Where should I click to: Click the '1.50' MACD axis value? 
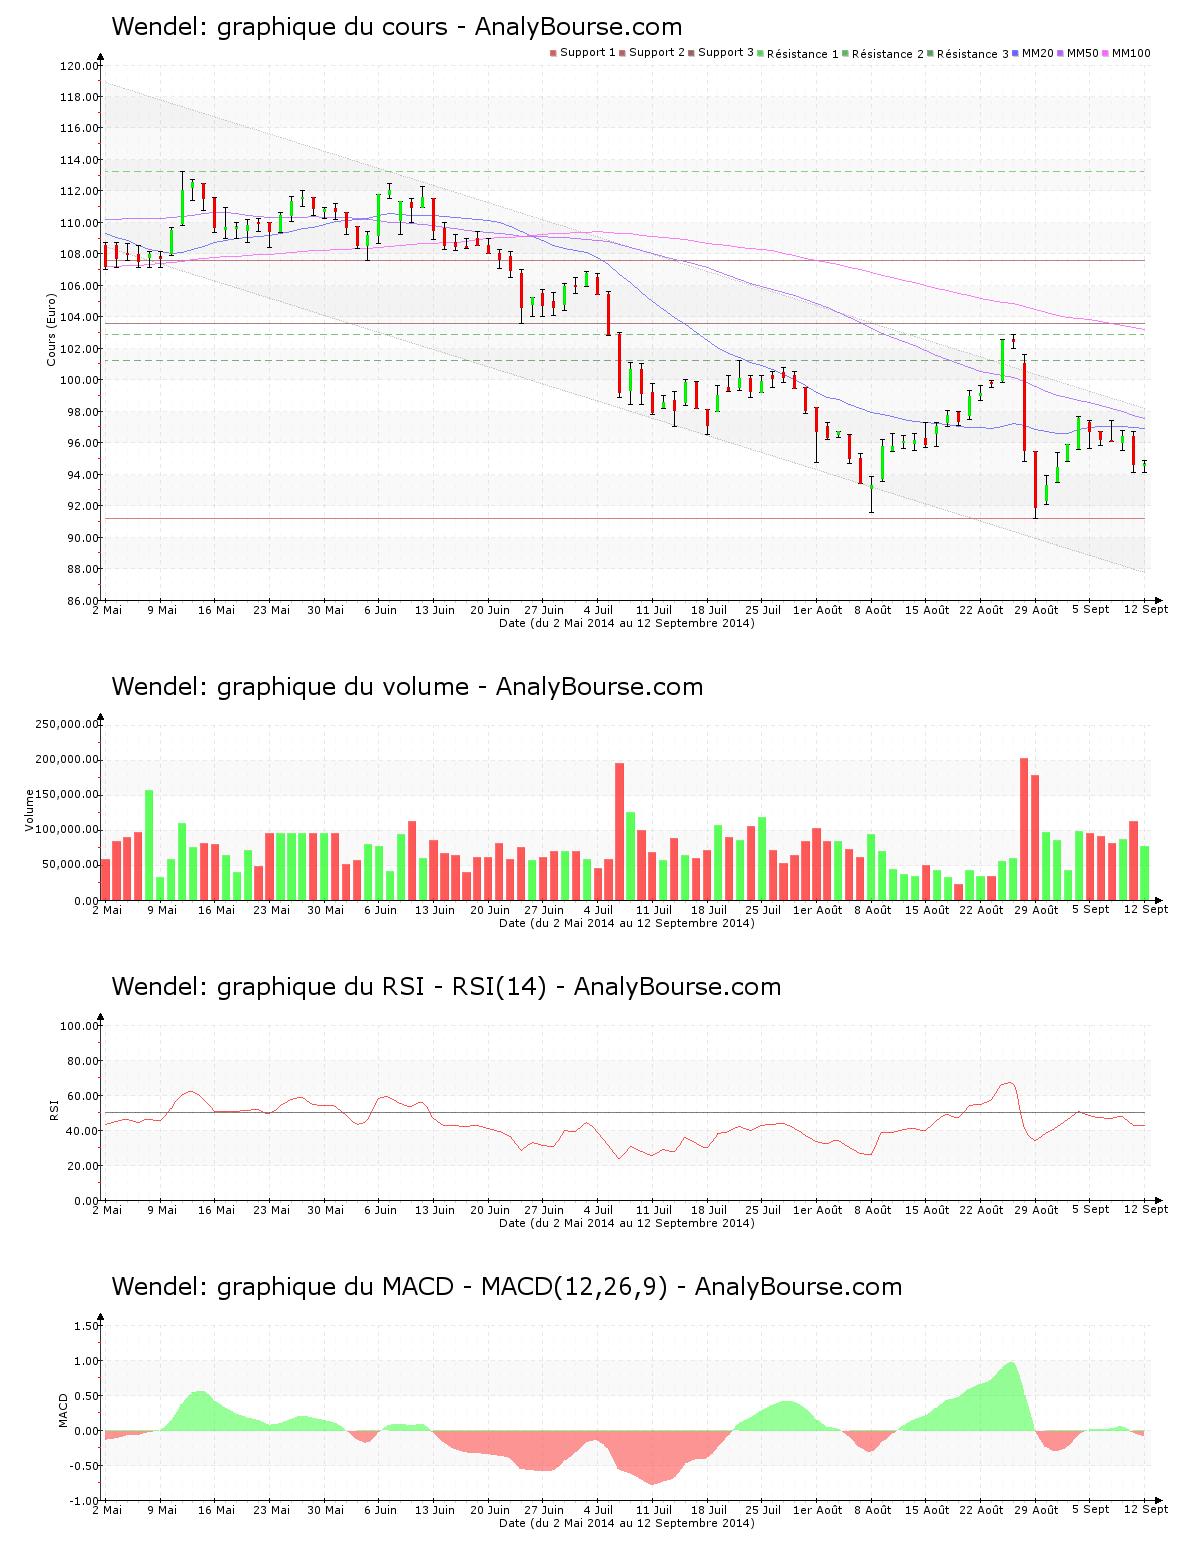pyautogui.click(x=87, y=1326)
